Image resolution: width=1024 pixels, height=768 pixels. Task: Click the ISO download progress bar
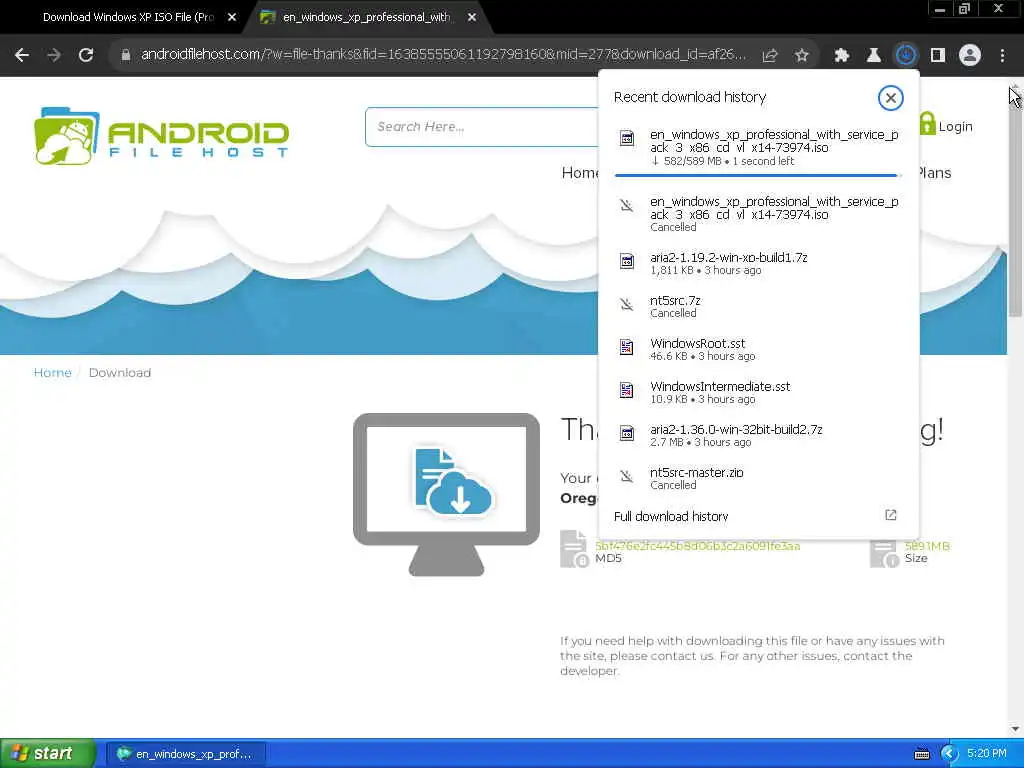point(758,175)
